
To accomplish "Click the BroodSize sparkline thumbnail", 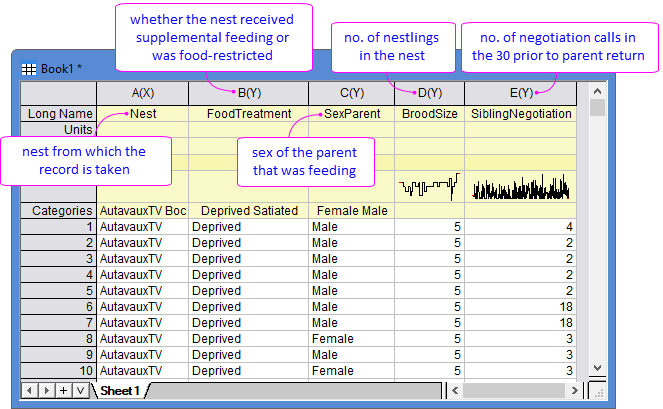I will 430,187.
